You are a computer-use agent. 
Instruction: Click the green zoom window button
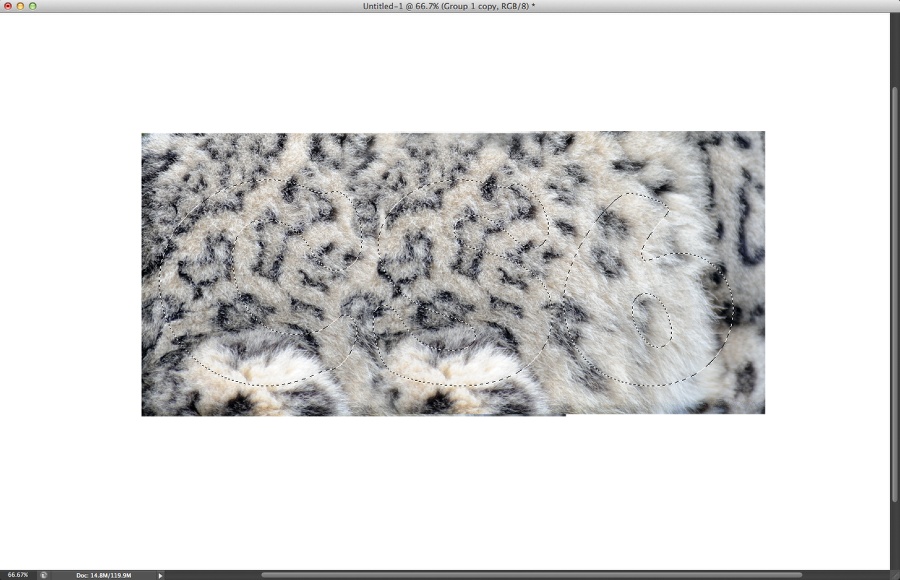click(x=32, y=6)
